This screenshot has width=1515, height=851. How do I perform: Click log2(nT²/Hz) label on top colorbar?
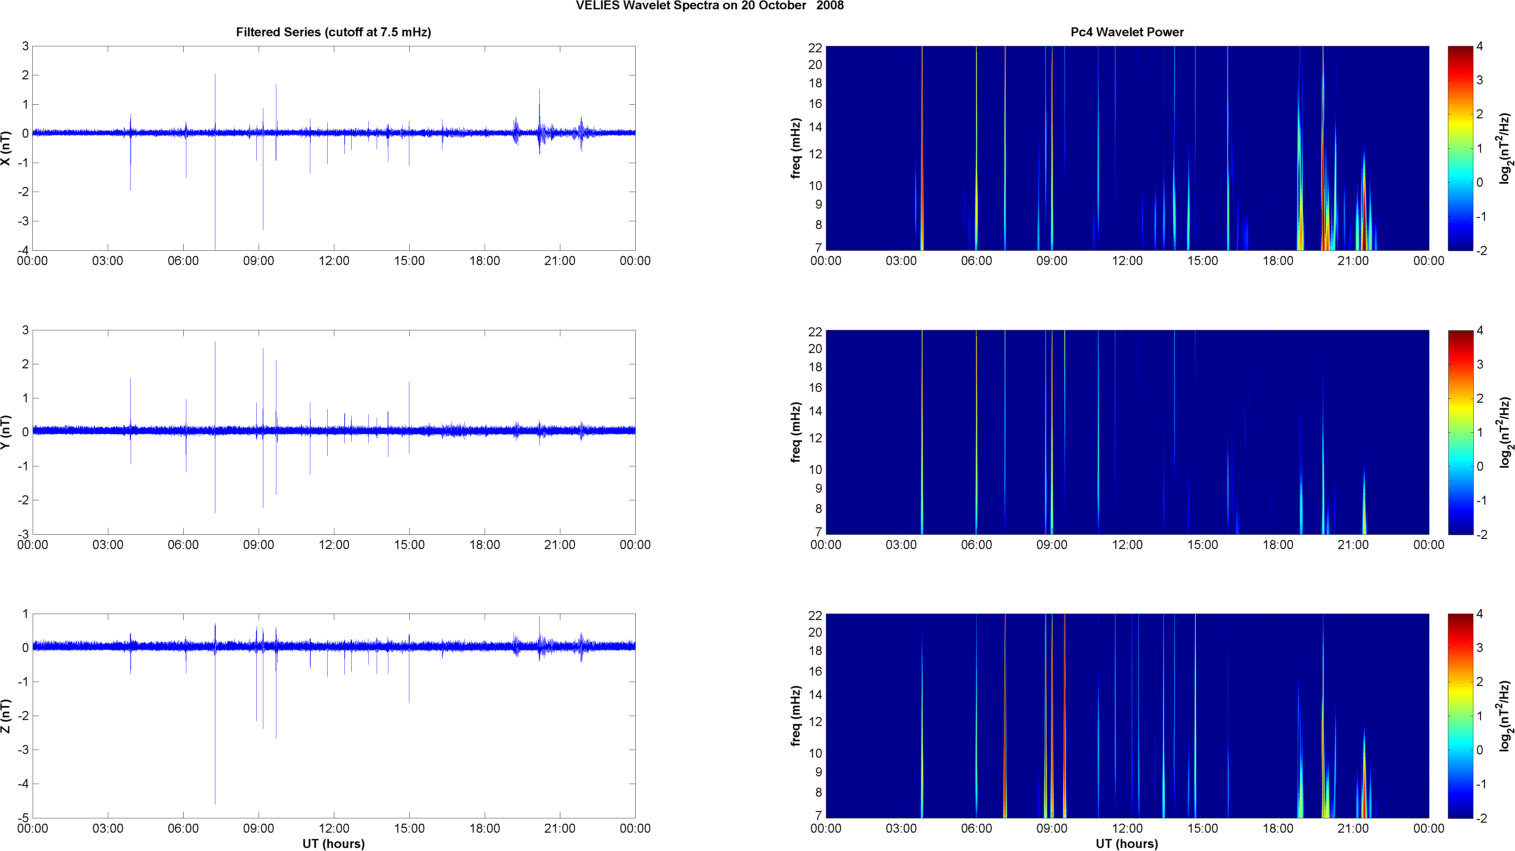pos(1504,148)
